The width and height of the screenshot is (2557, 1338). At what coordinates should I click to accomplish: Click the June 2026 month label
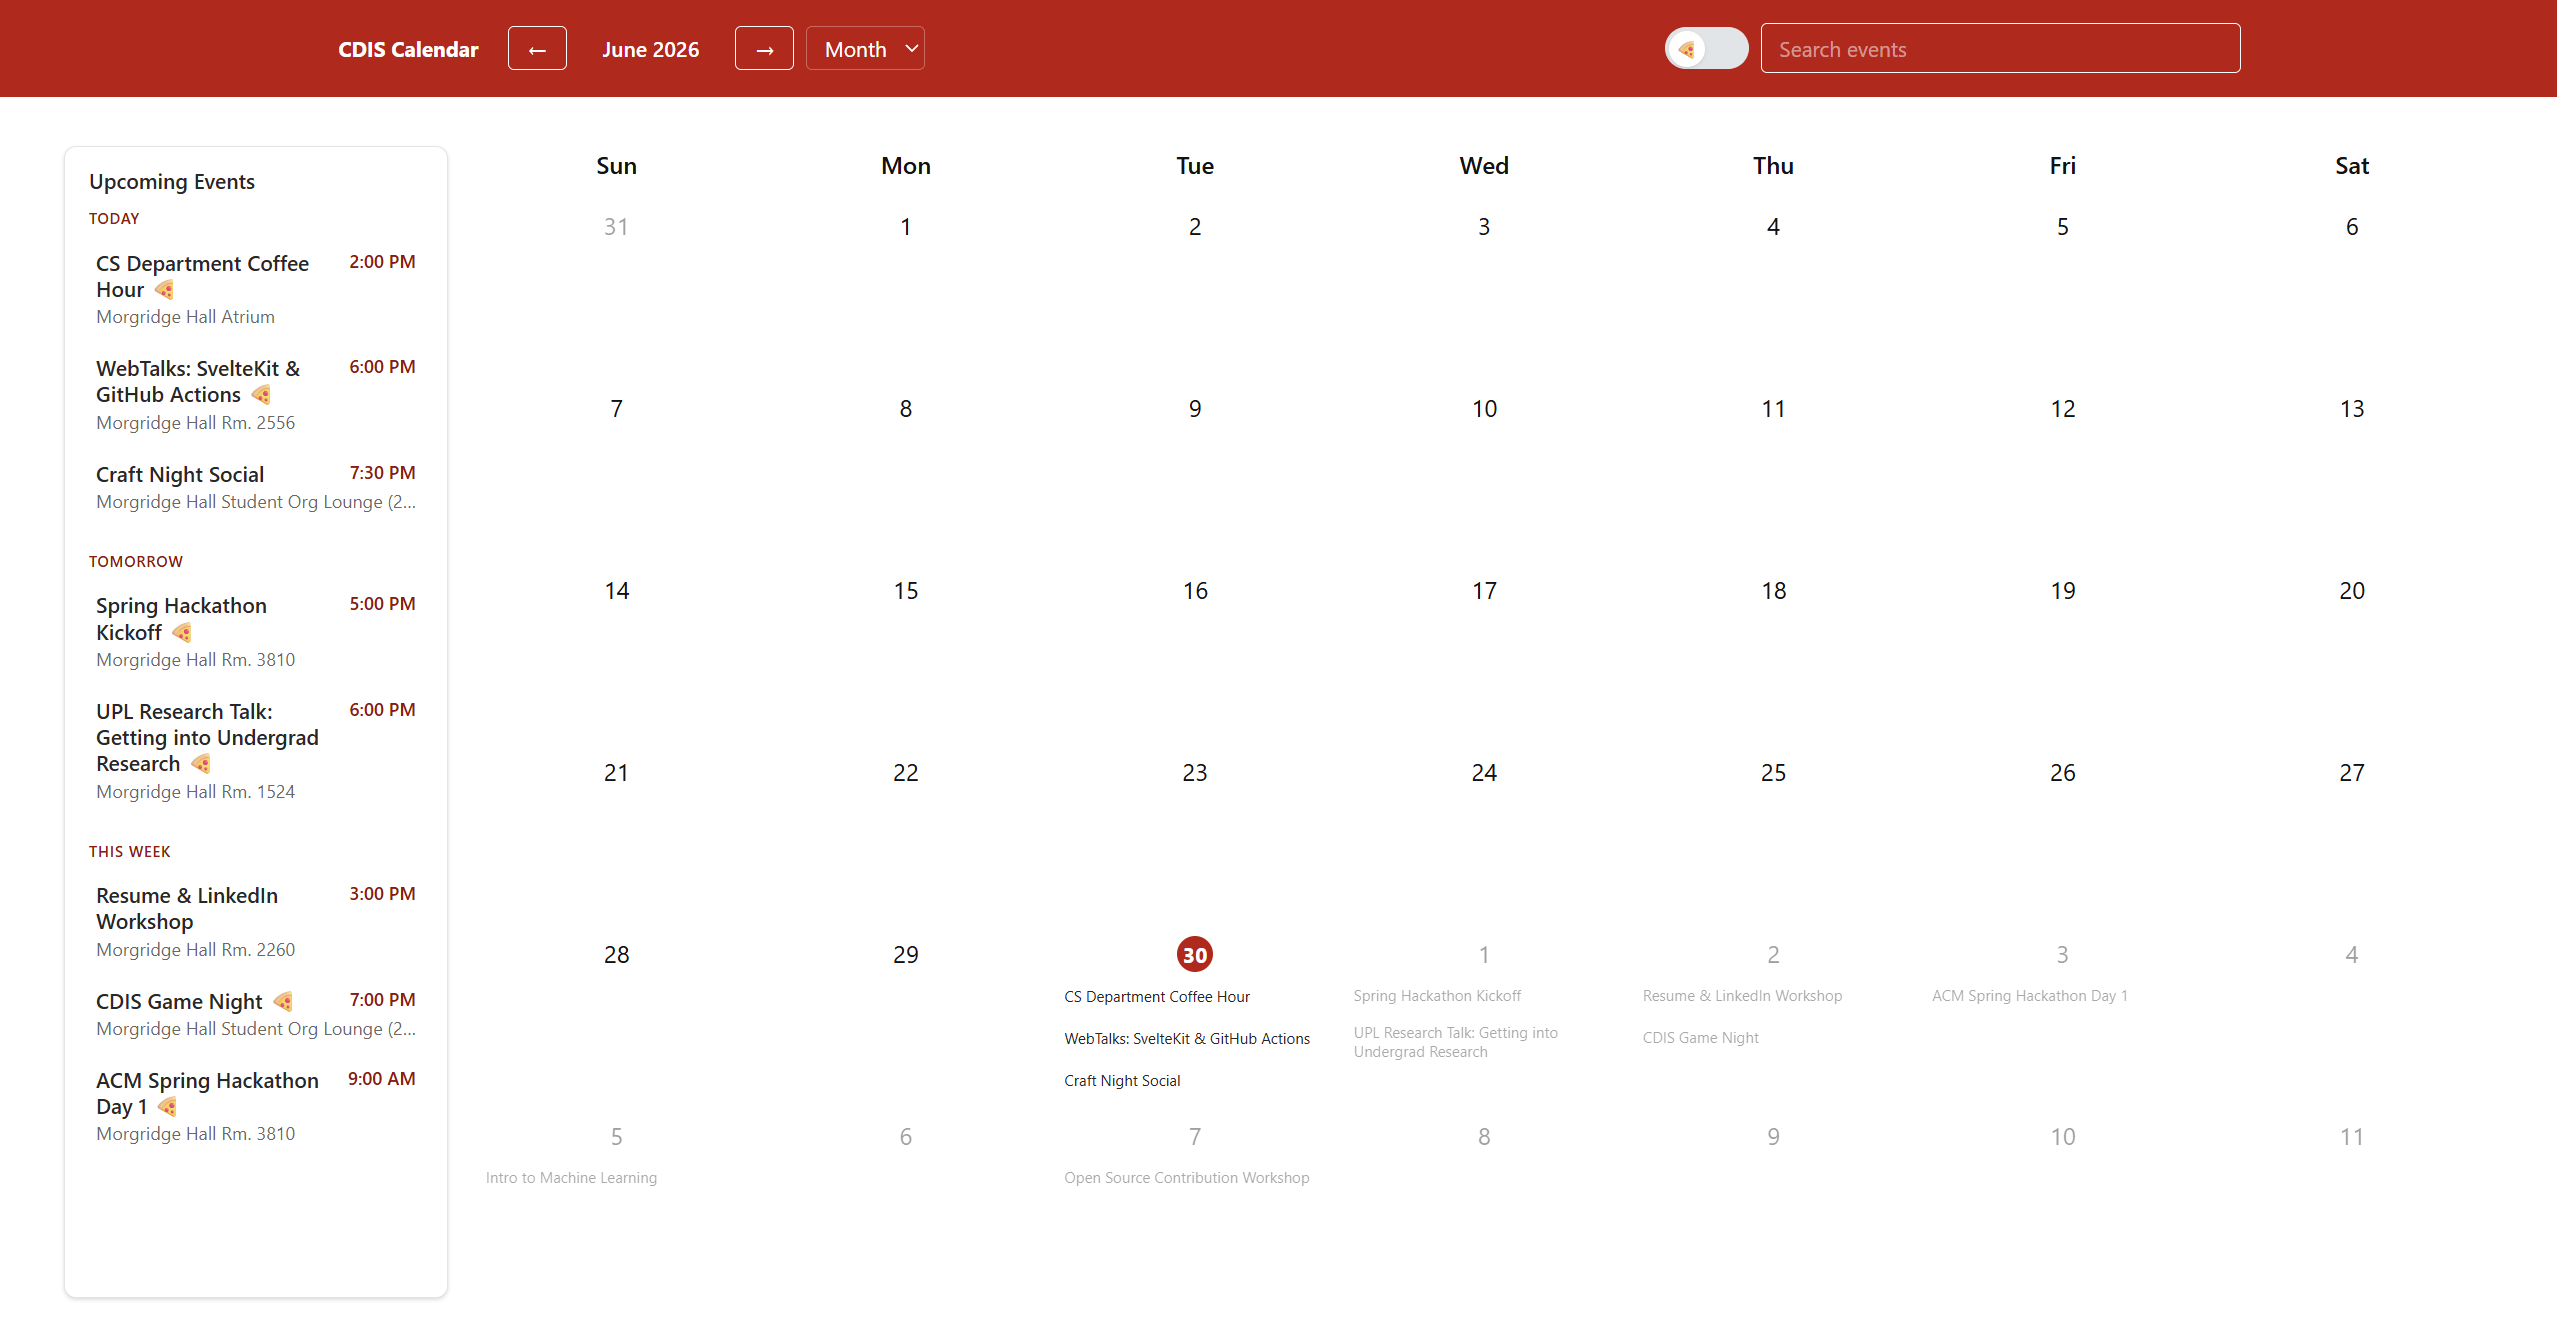click(x=650, y=49)
